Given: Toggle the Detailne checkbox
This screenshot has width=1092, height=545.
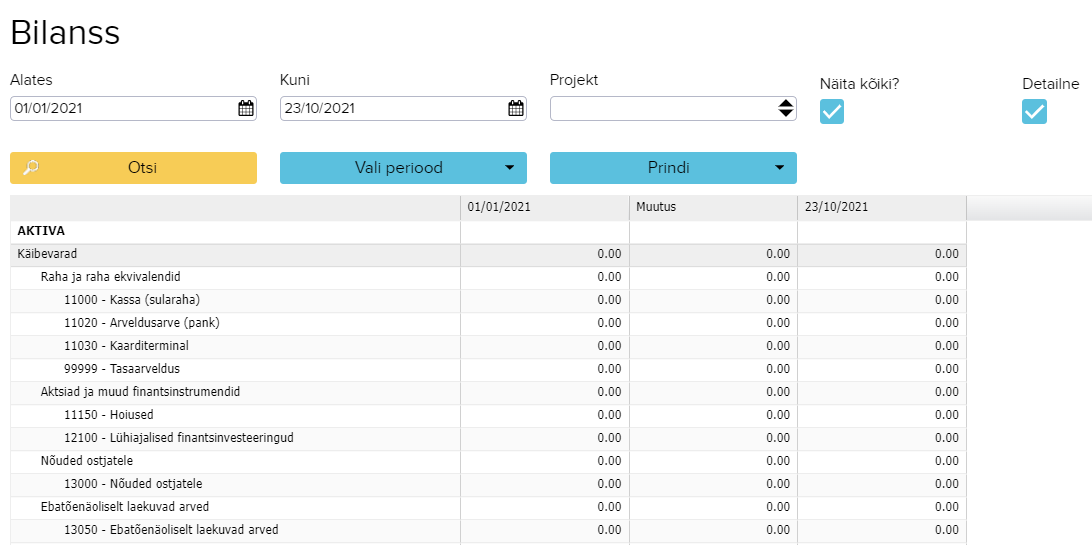Looking at the screenshot, I should pos(1034,112).
